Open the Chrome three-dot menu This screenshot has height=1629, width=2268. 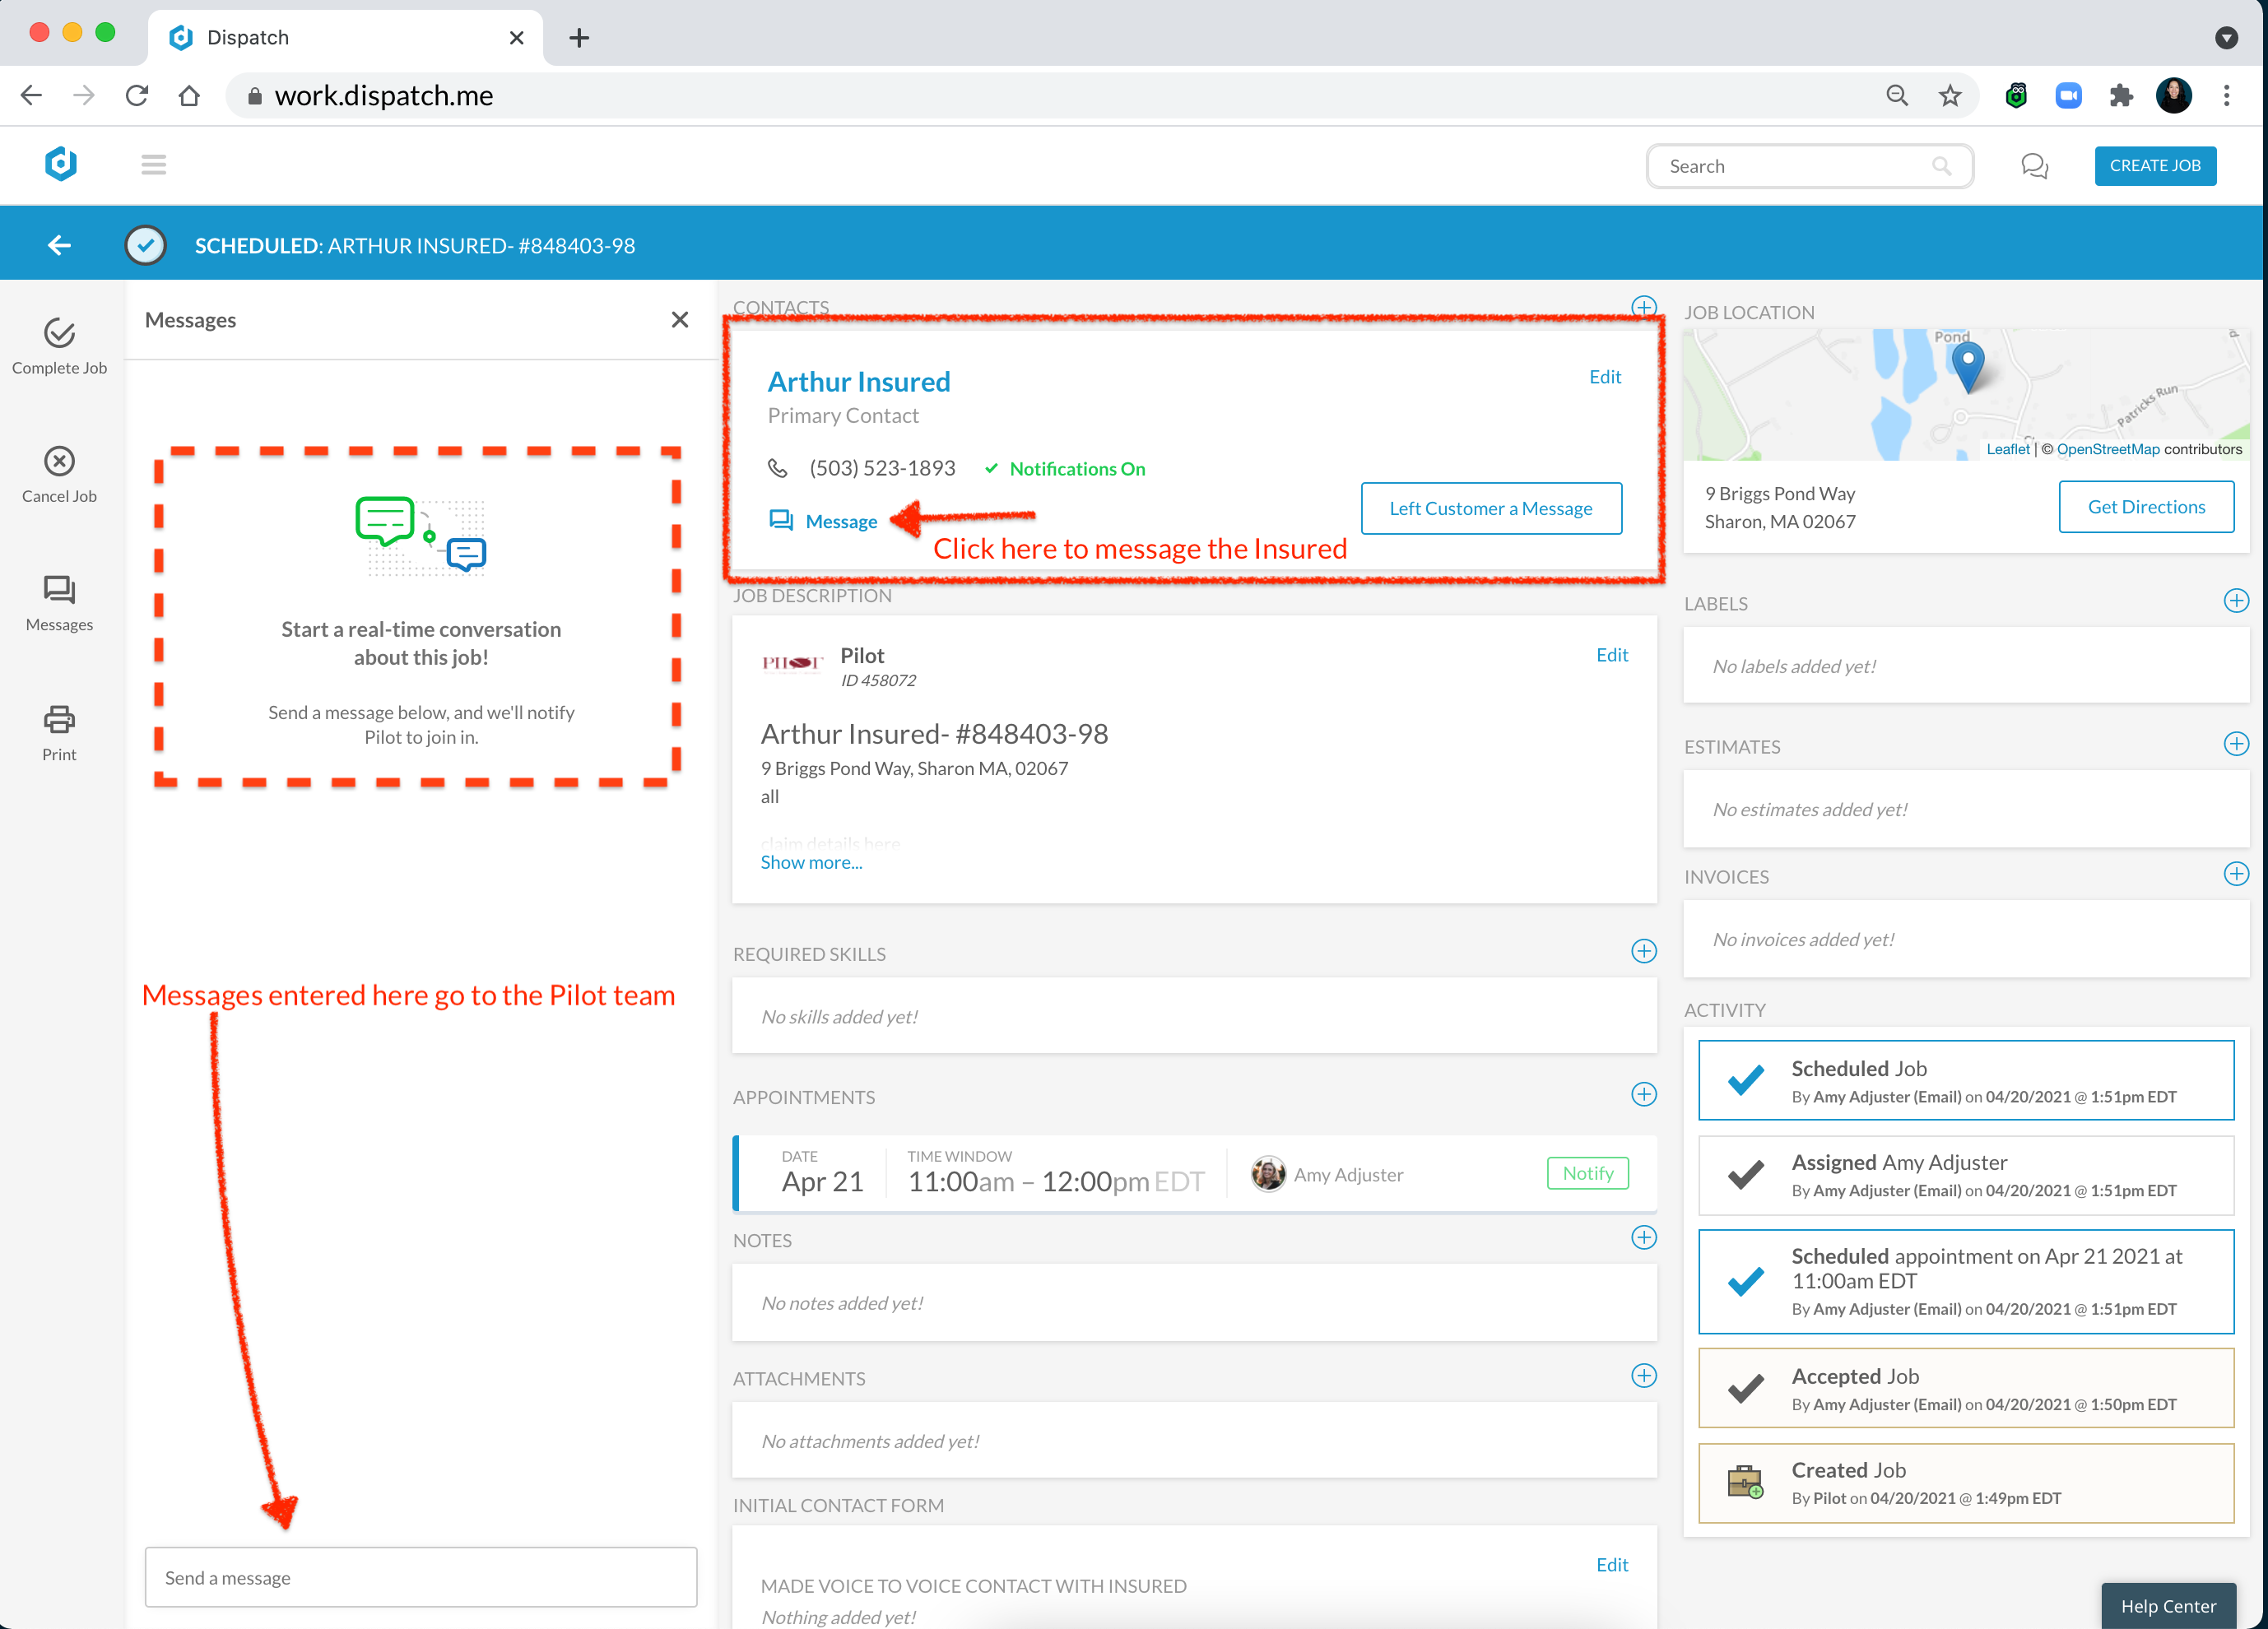2226,96
